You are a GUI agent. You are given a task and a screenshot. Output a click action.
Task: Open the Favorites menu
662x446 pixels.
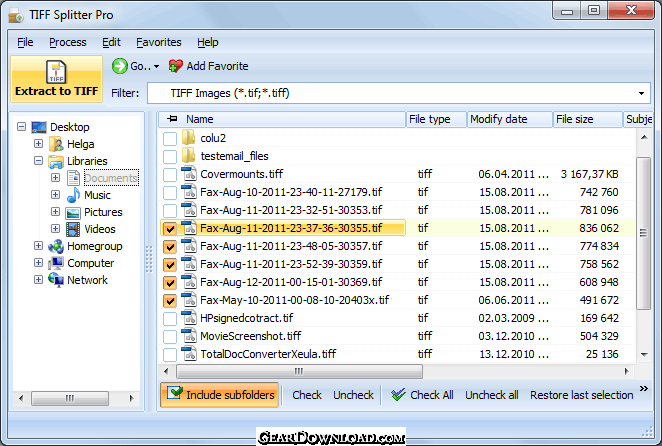pyautogui.click(x=158, y=42)
